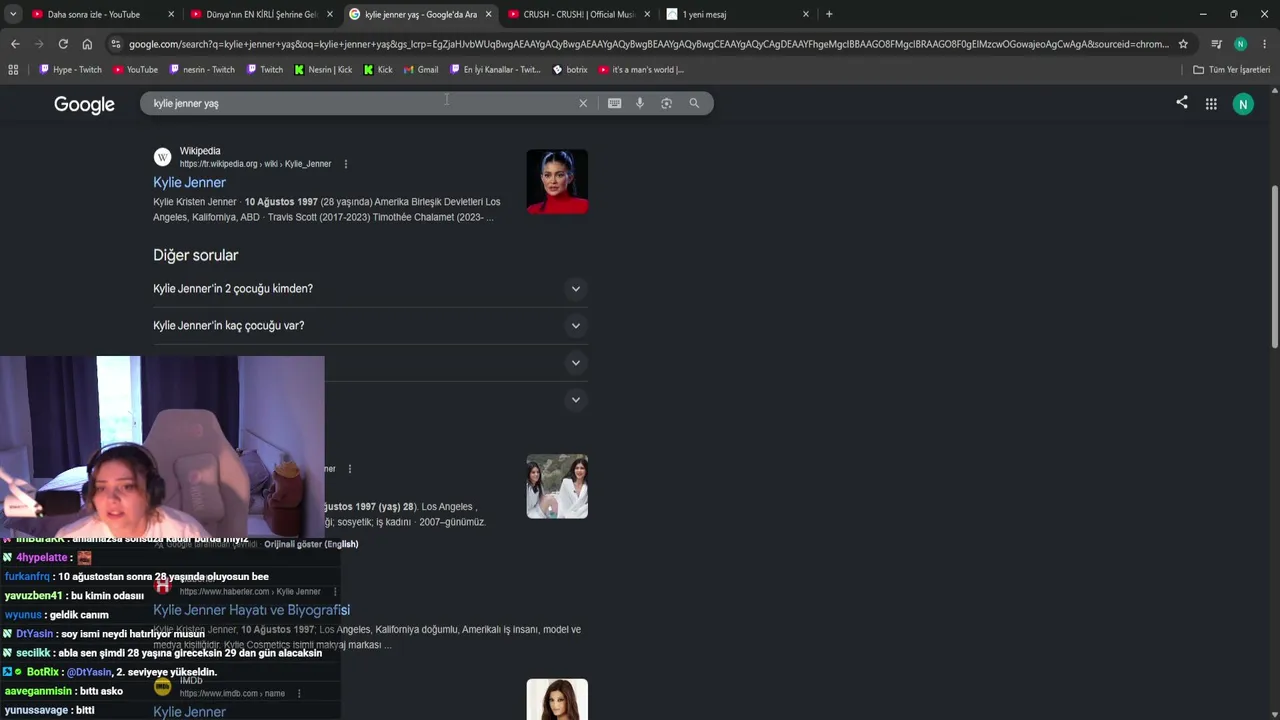
Task: Open 'Nesrin | Kick' bookmark
Action: pyautogui.click(x=323, y=70)
